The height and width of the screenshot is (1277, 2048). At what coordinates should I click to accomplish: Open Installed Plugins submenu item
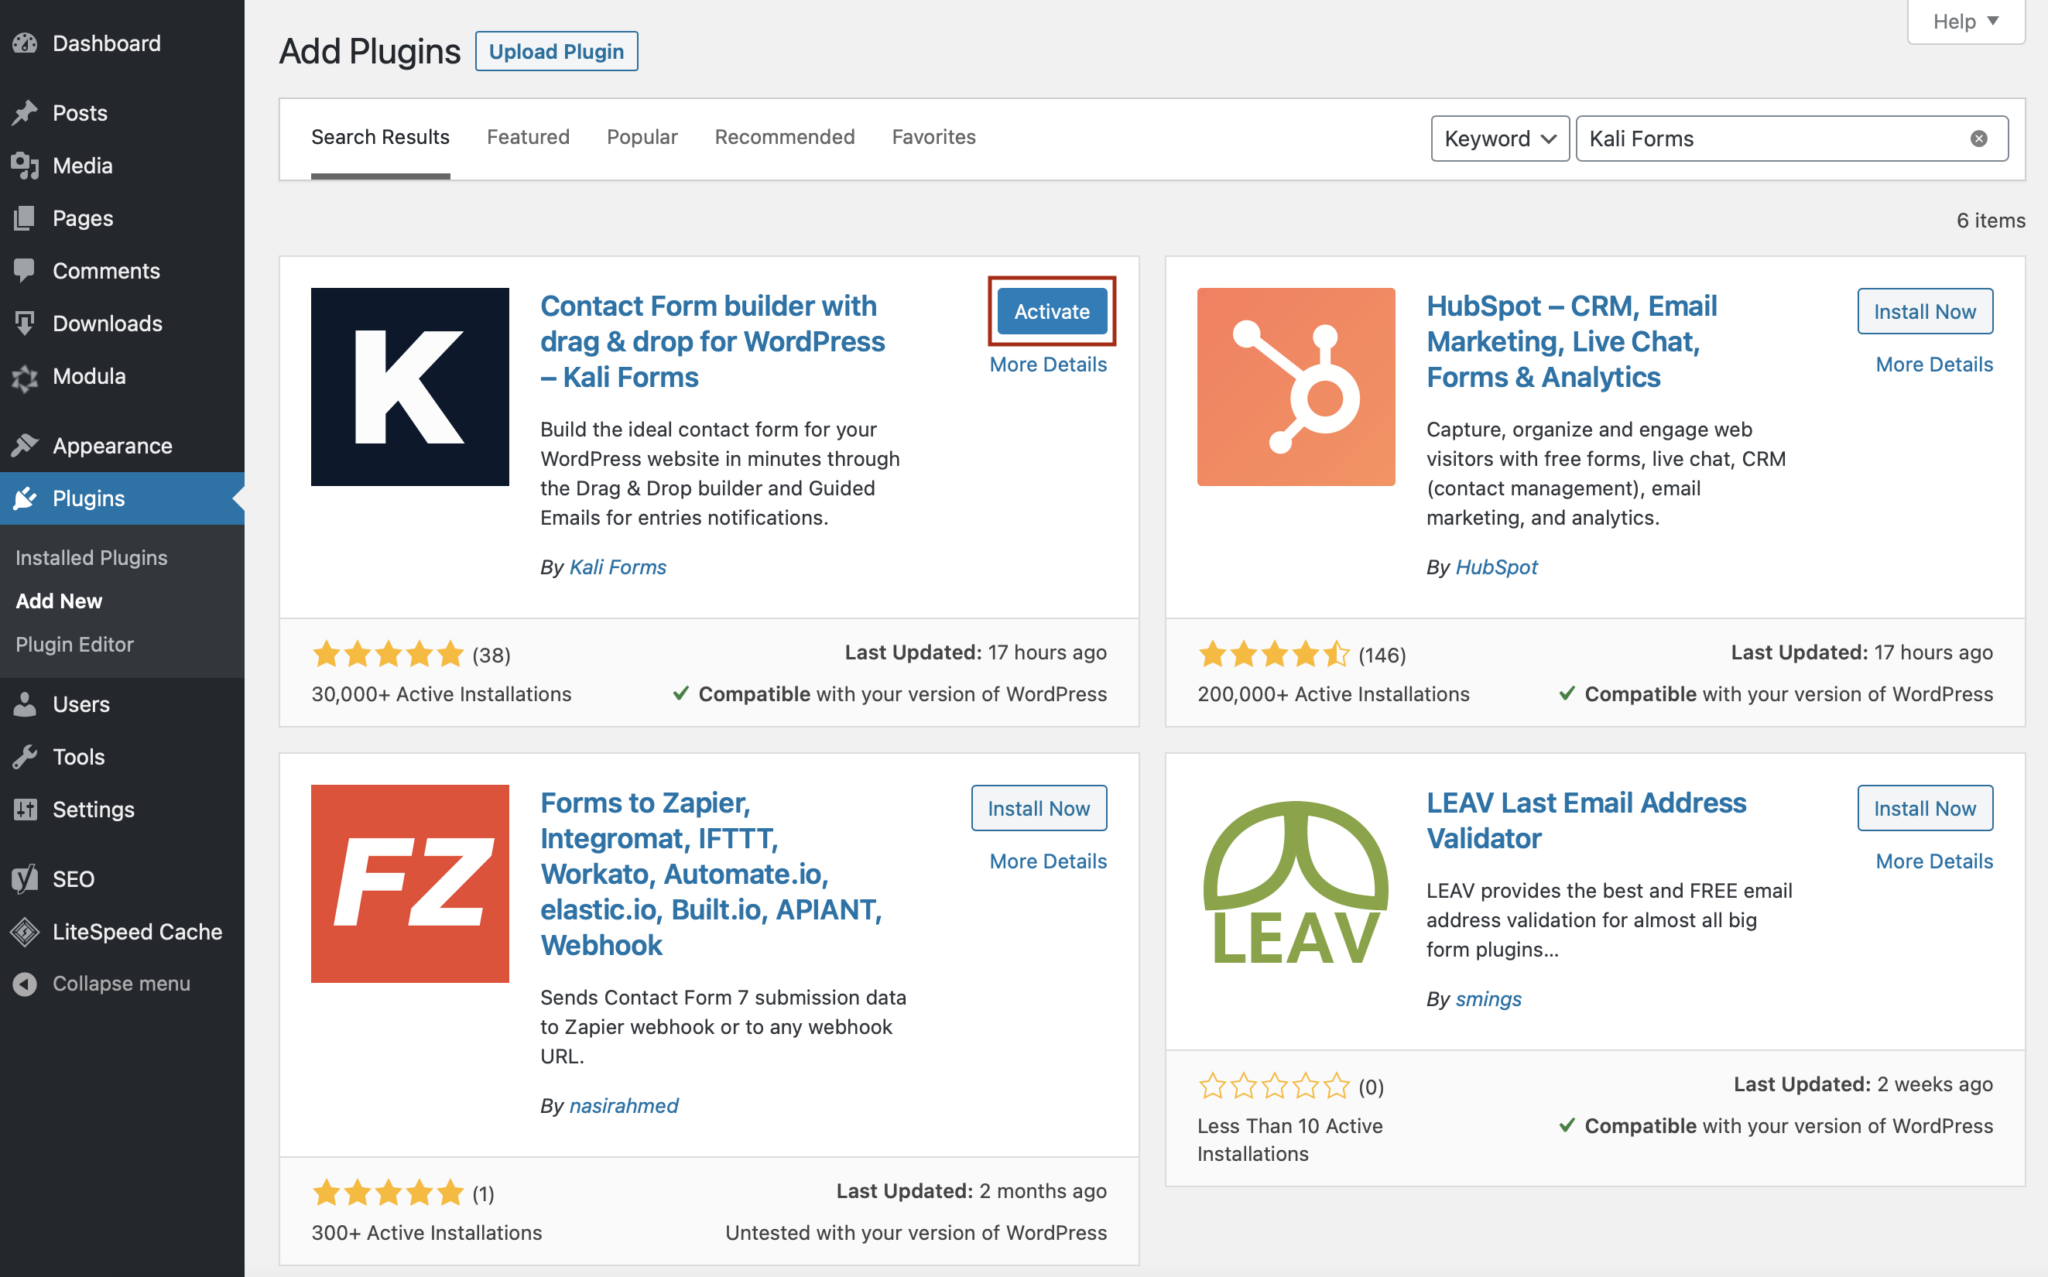(91, 558)
